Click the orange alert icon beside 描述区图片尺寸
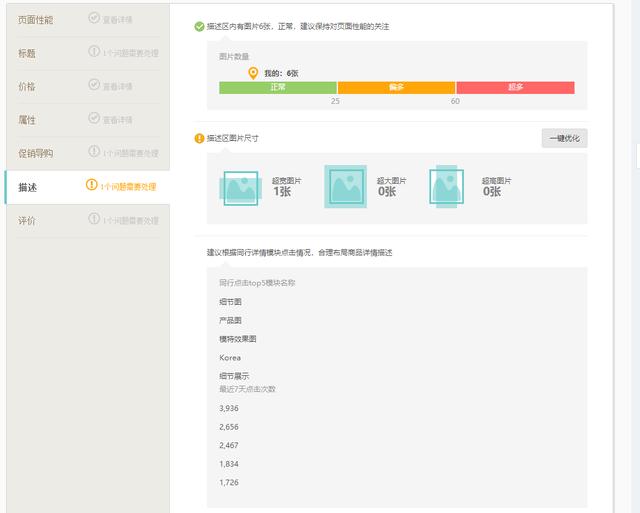This screenshot has height=513, width=640. point(199,139)
